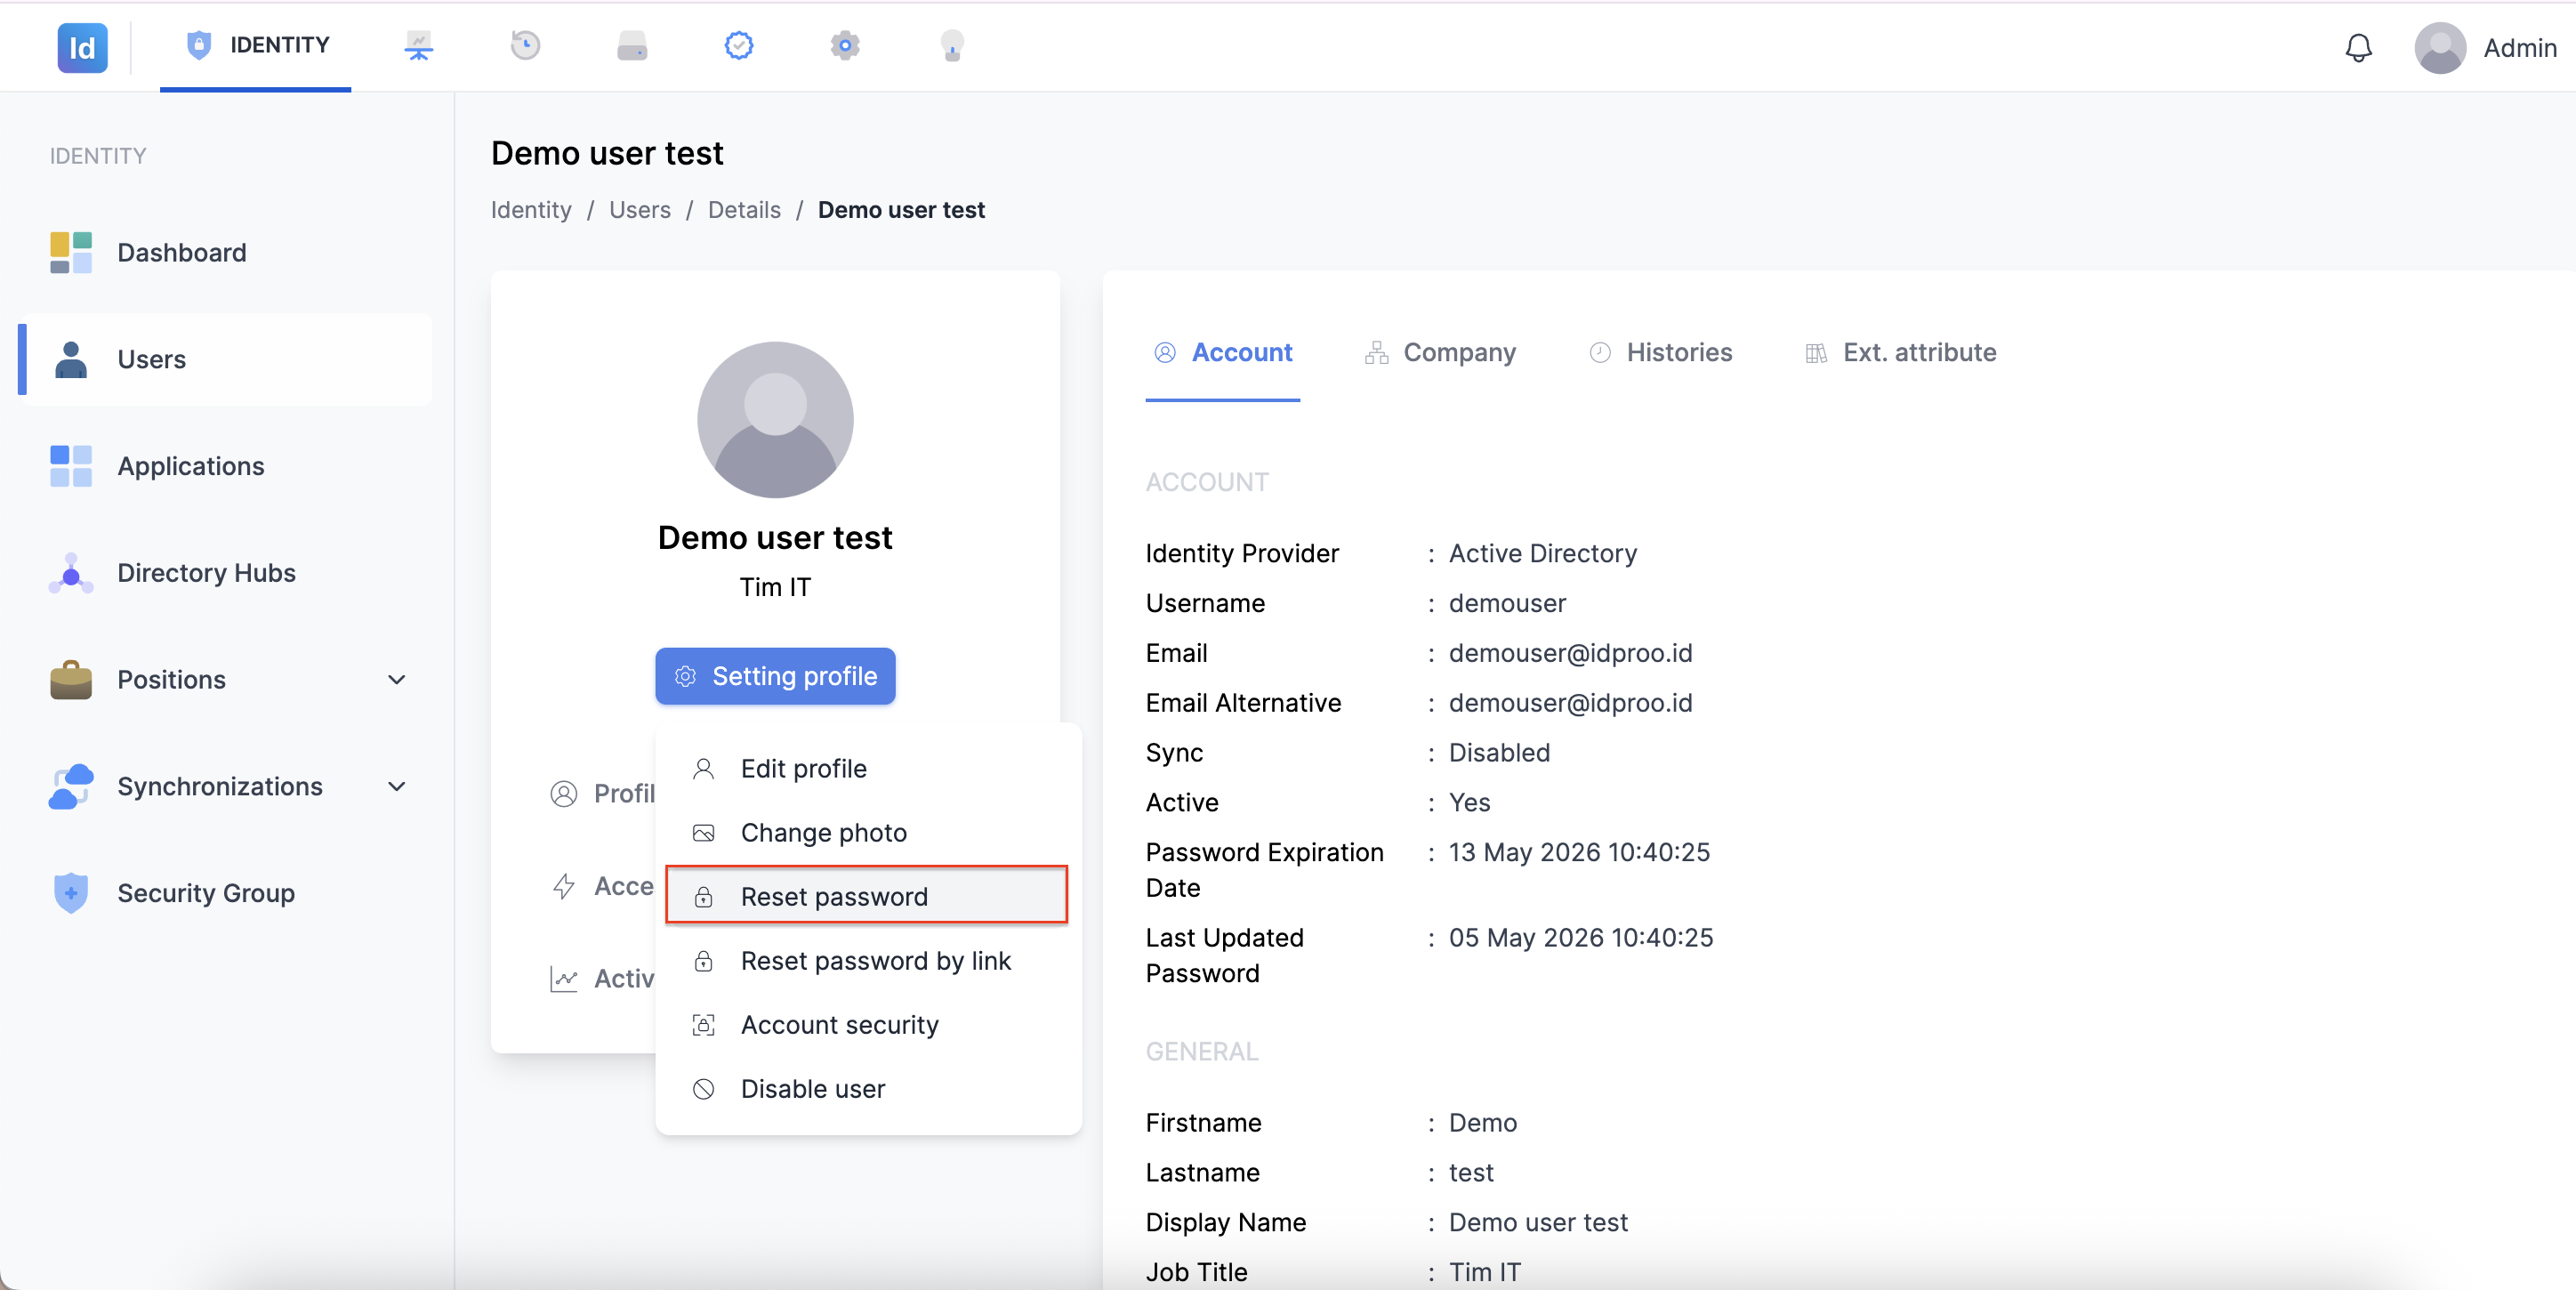Expand the Synchronizations sidebar section chevron
Screen dimensions: 2576x1290
pos(397,787)
